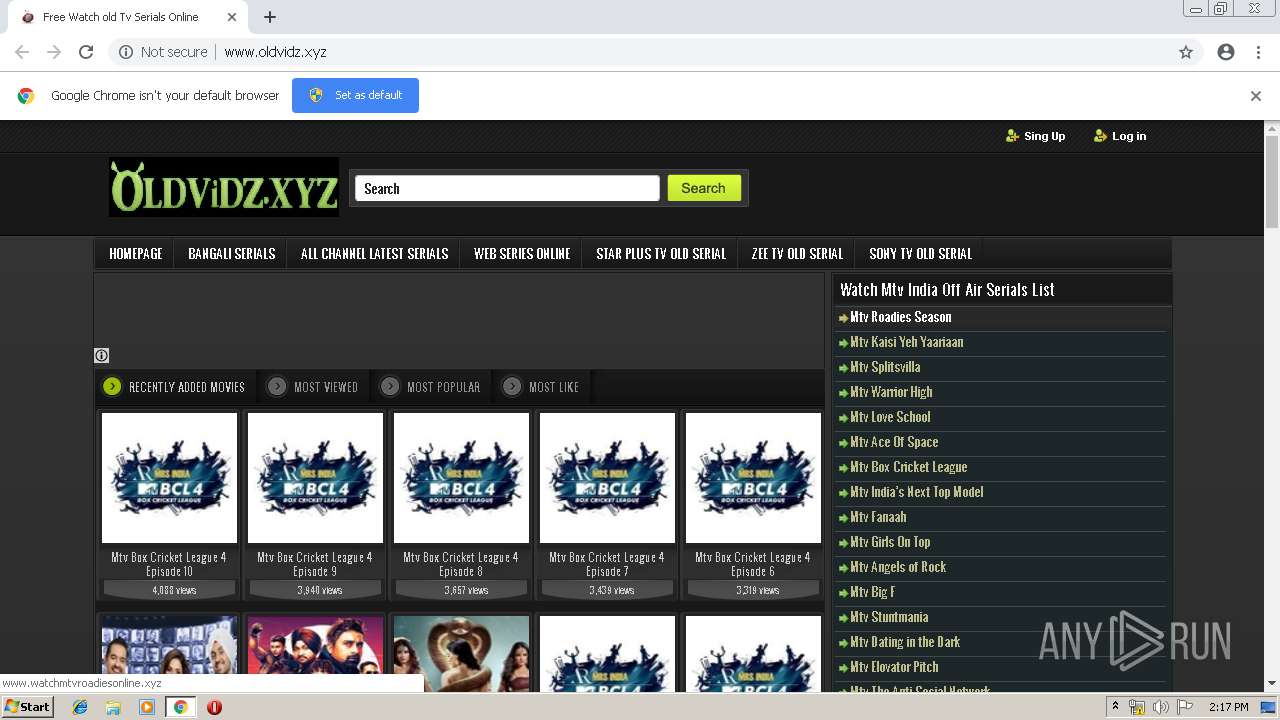Open Mtv Ace Of Space link
1280x720 pixels.
click(x=894, y=442)
